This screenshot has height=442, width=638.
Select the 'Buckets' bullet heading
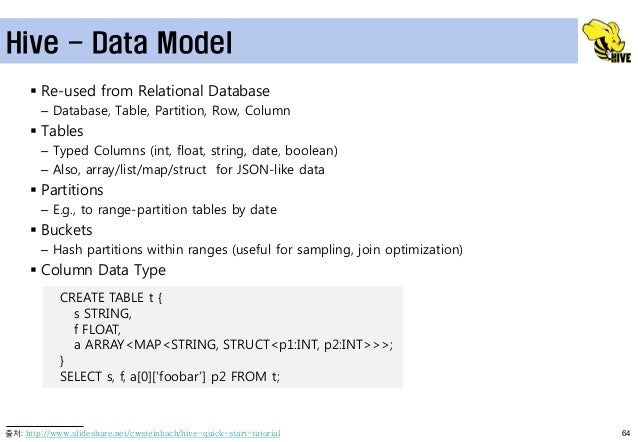pos(66,230)
